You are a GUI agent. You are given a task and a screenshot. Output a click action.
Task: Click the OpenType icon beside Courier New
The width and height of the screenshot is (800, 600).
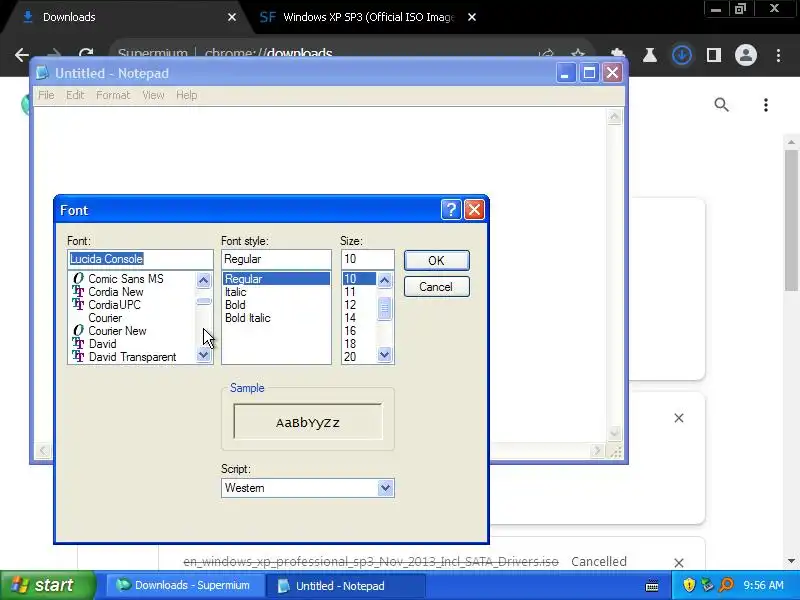[78, 331]
